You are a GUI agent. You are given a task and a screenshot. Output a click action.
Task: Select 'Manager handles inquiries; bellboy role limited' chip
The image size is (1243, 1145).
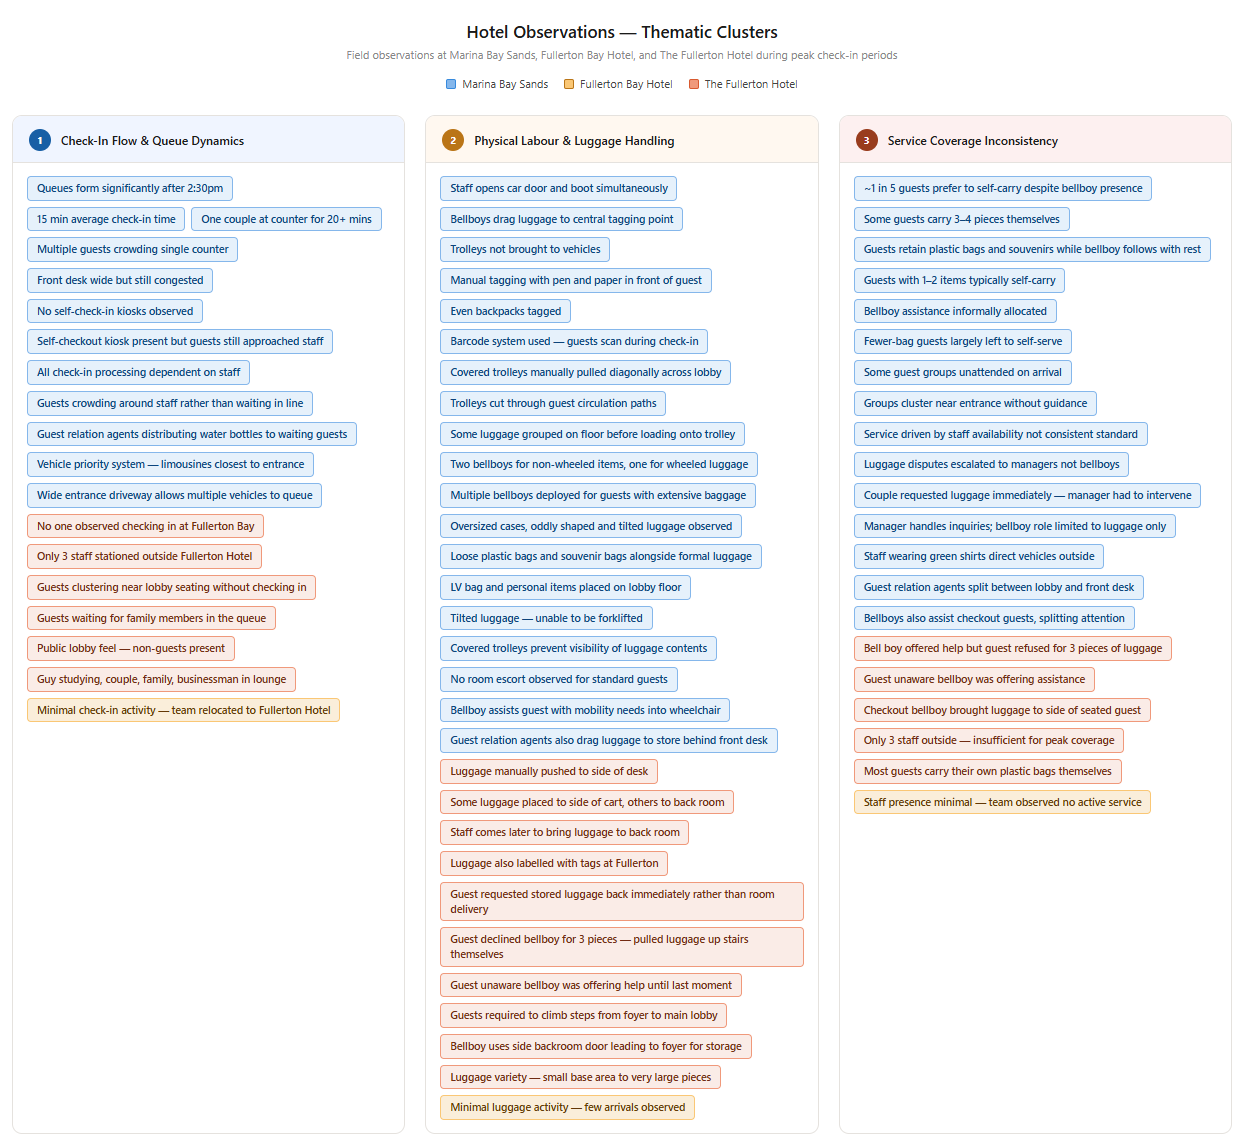(x=1014, y=526)
